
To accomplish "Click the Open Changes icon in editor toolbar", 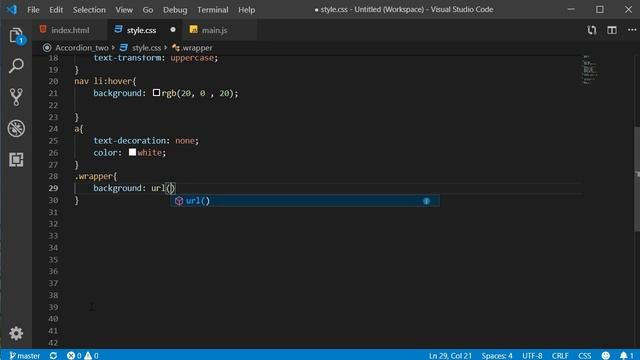I will click(x=591, y=30).
